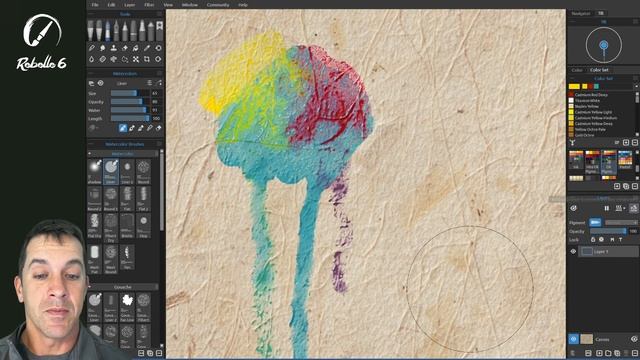Viewport: 640px width, 360px height.
Task: Pick the teal color swatch
Action: coord(597,87)
